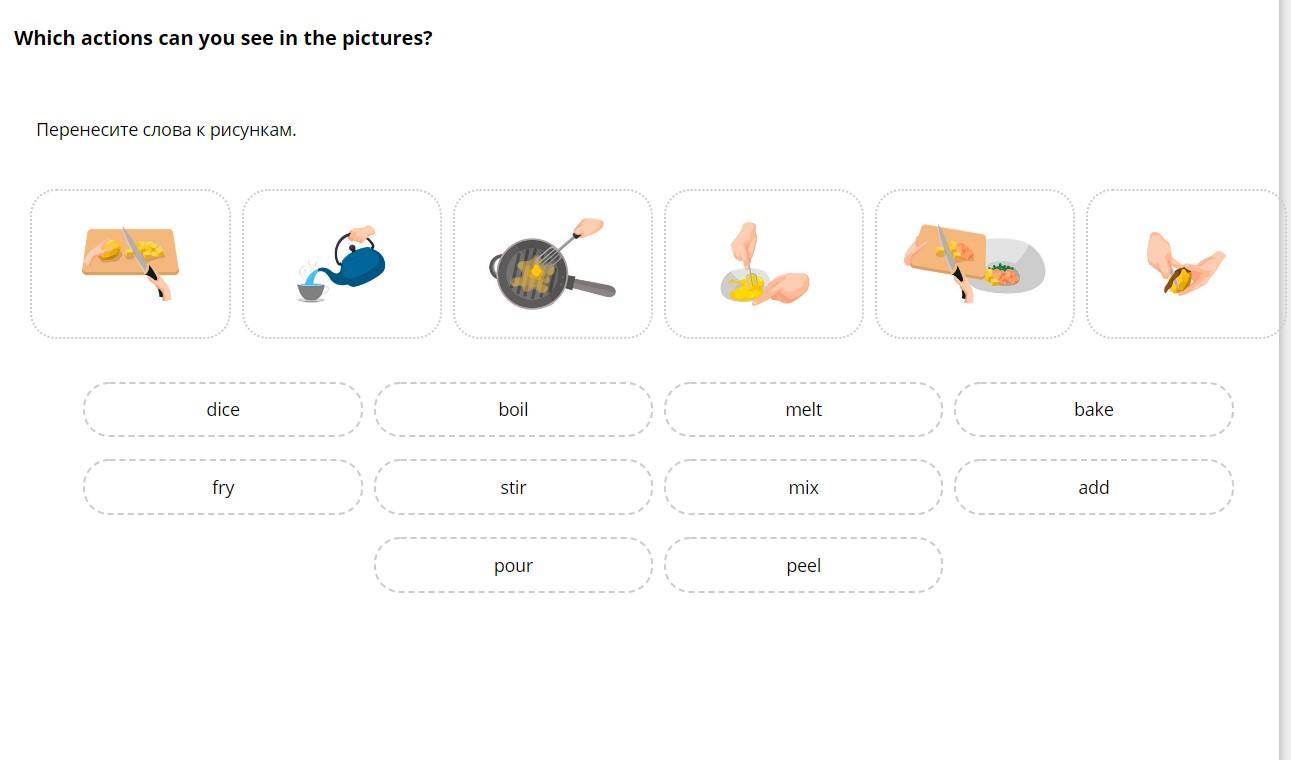
Task: Click the 'mix' word chip
Action: [x=803, y=488]
